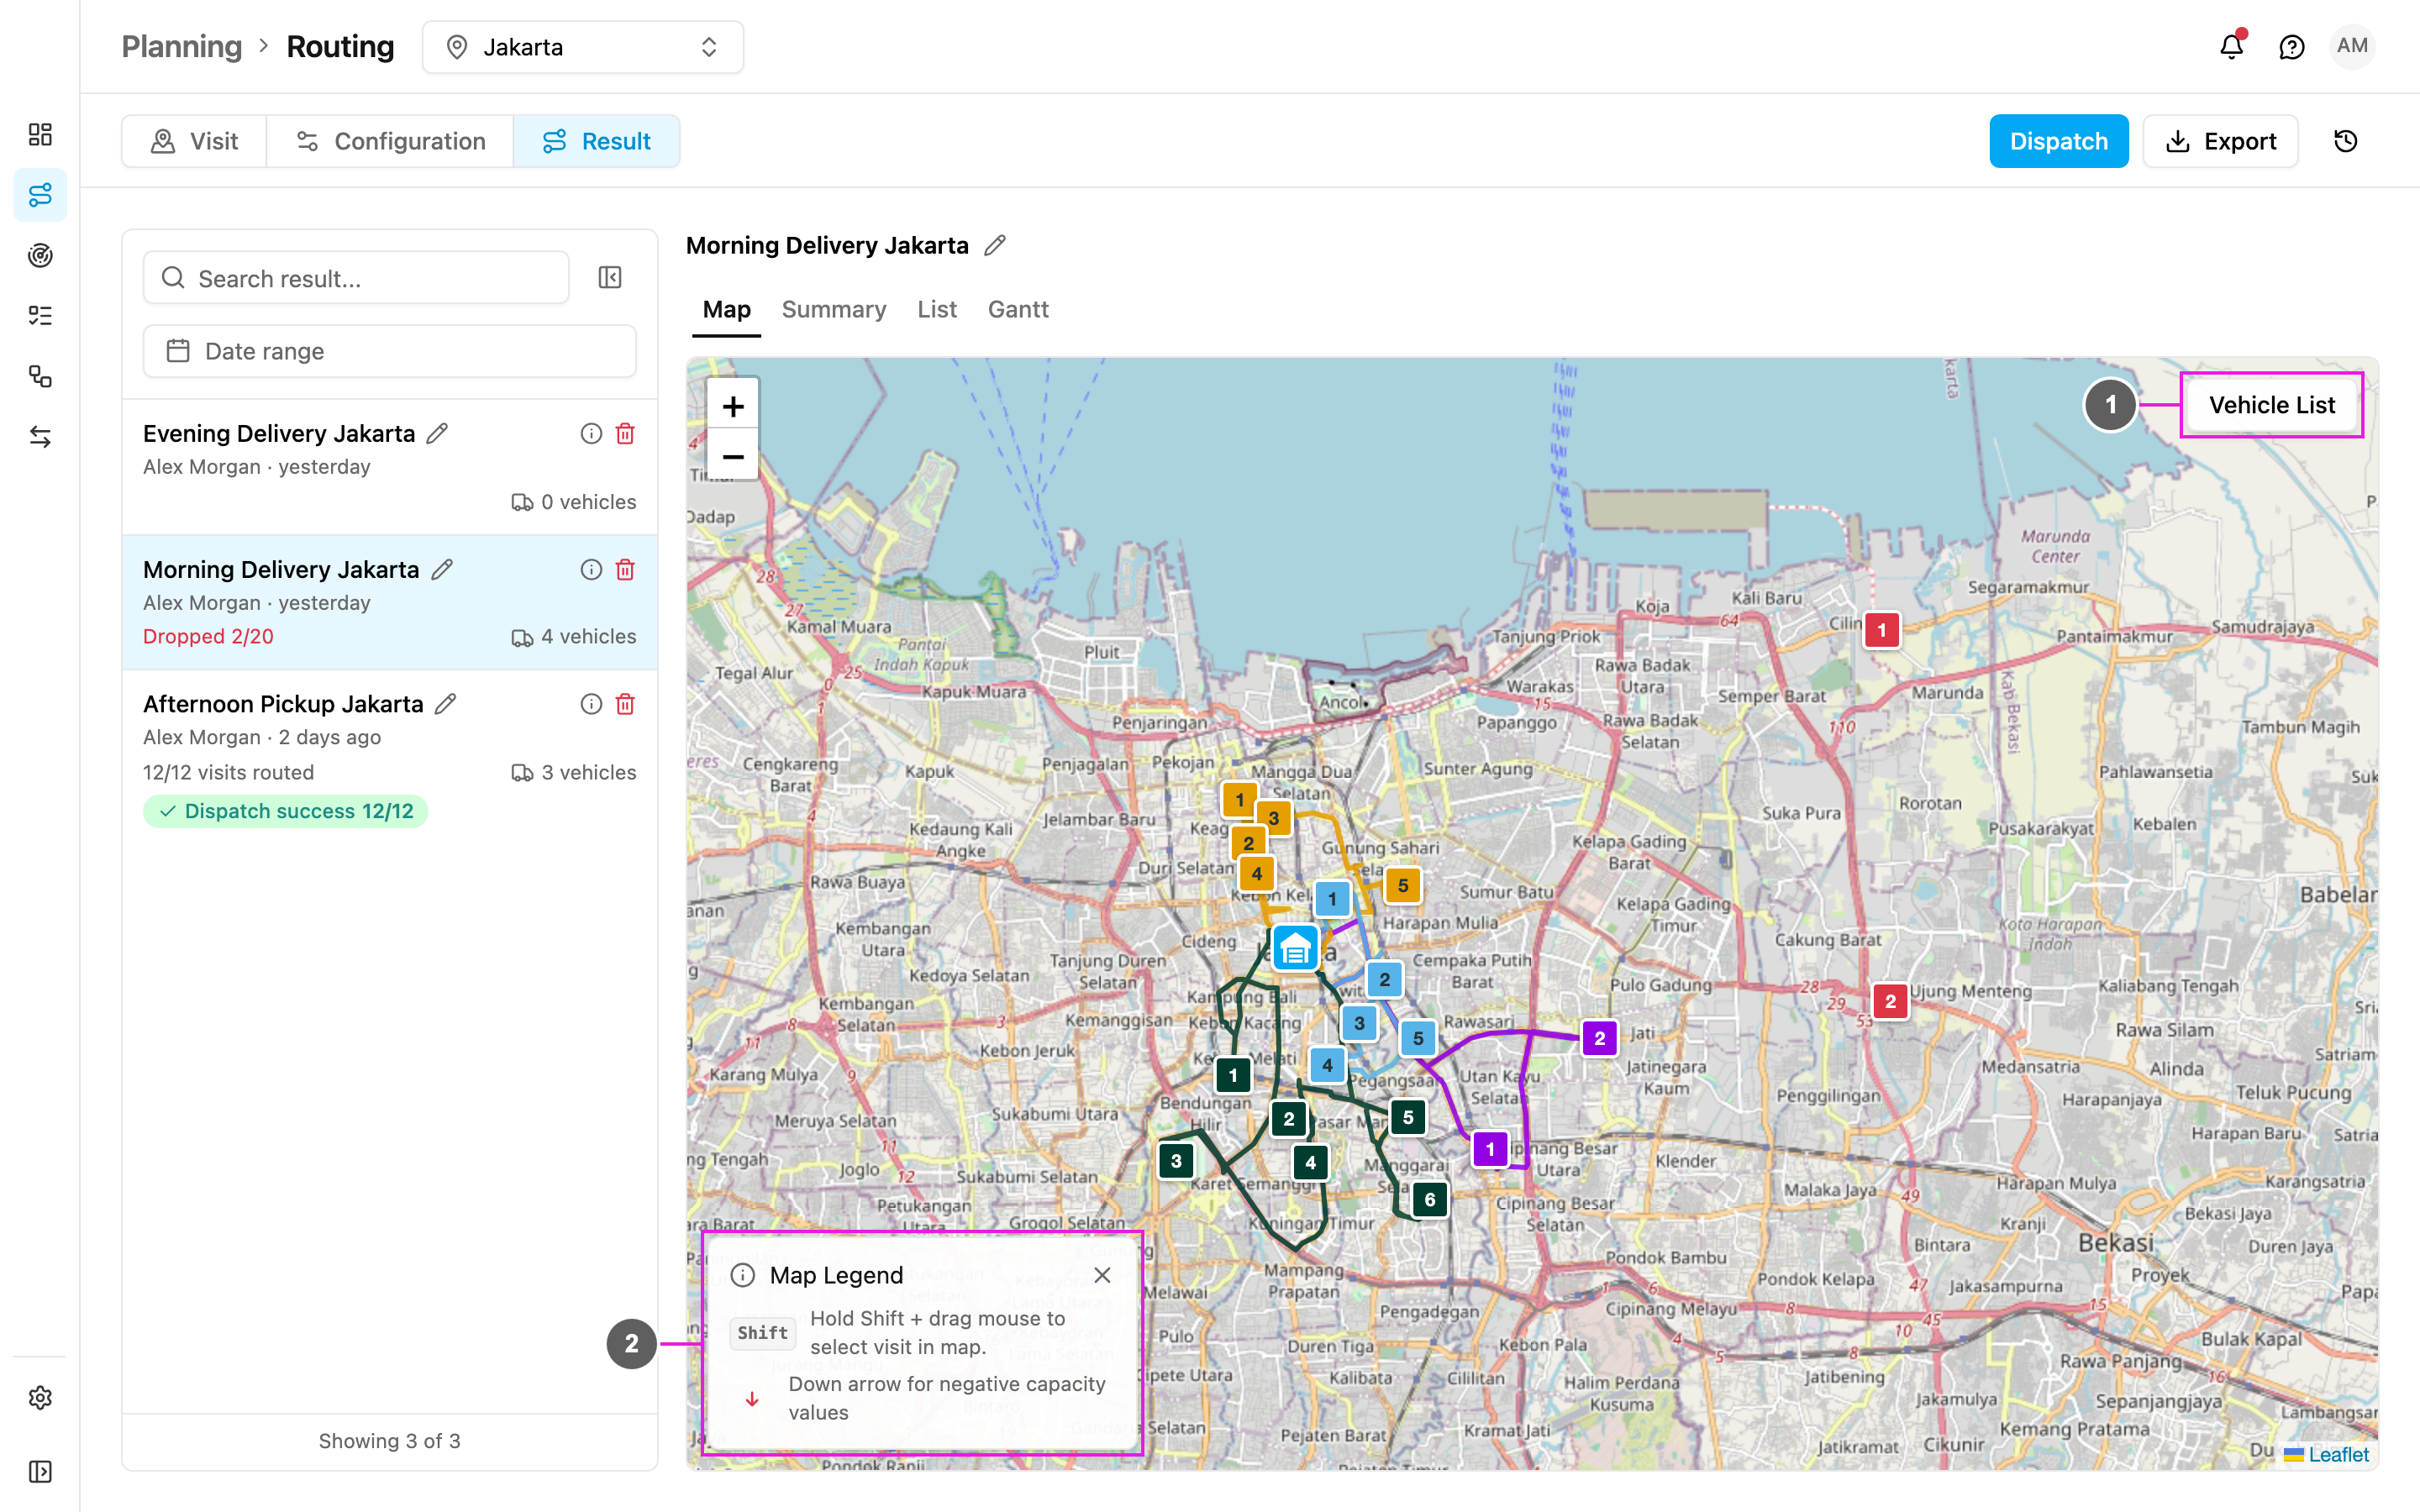2420x1512 pixels.
Task: Open the Jakarta location dropdown
Action: pos(583,47)
